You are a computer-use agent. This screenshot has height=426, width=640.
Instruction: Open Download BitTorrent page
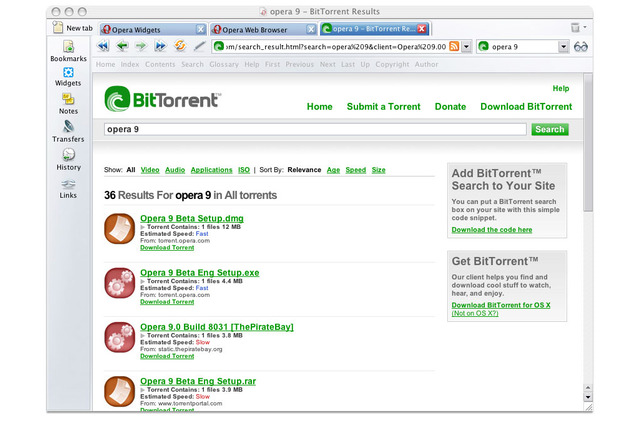click(x=526, y=106)
